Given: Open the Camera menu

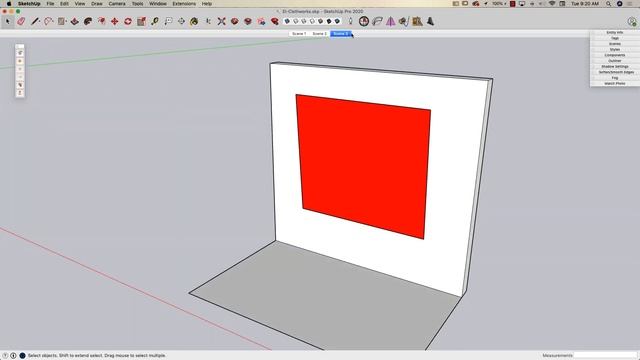Looking at the screenshot, I should coord(117,4).
